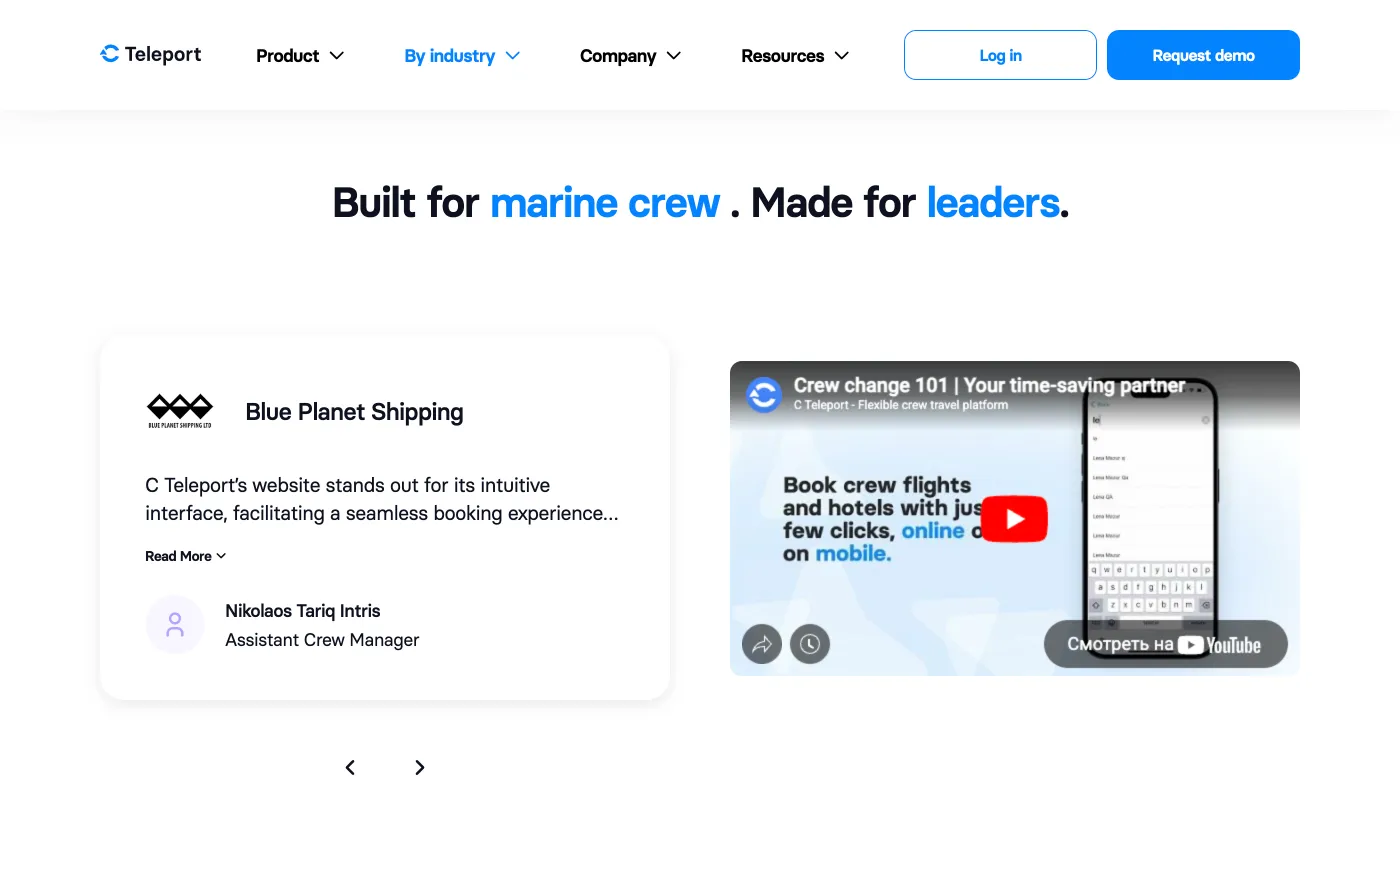Image resolution: width=1400 pixels, height=870 pixels.
Task: Expand the Resources navigation menu
Action: click(x=795, y=56)
